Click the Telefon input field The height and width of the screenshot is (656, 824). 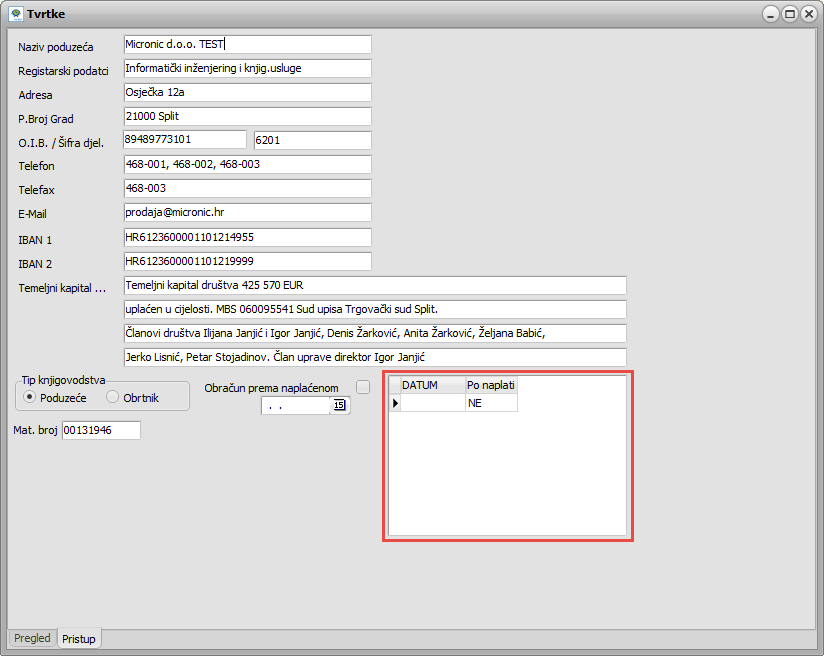point(248,164)
